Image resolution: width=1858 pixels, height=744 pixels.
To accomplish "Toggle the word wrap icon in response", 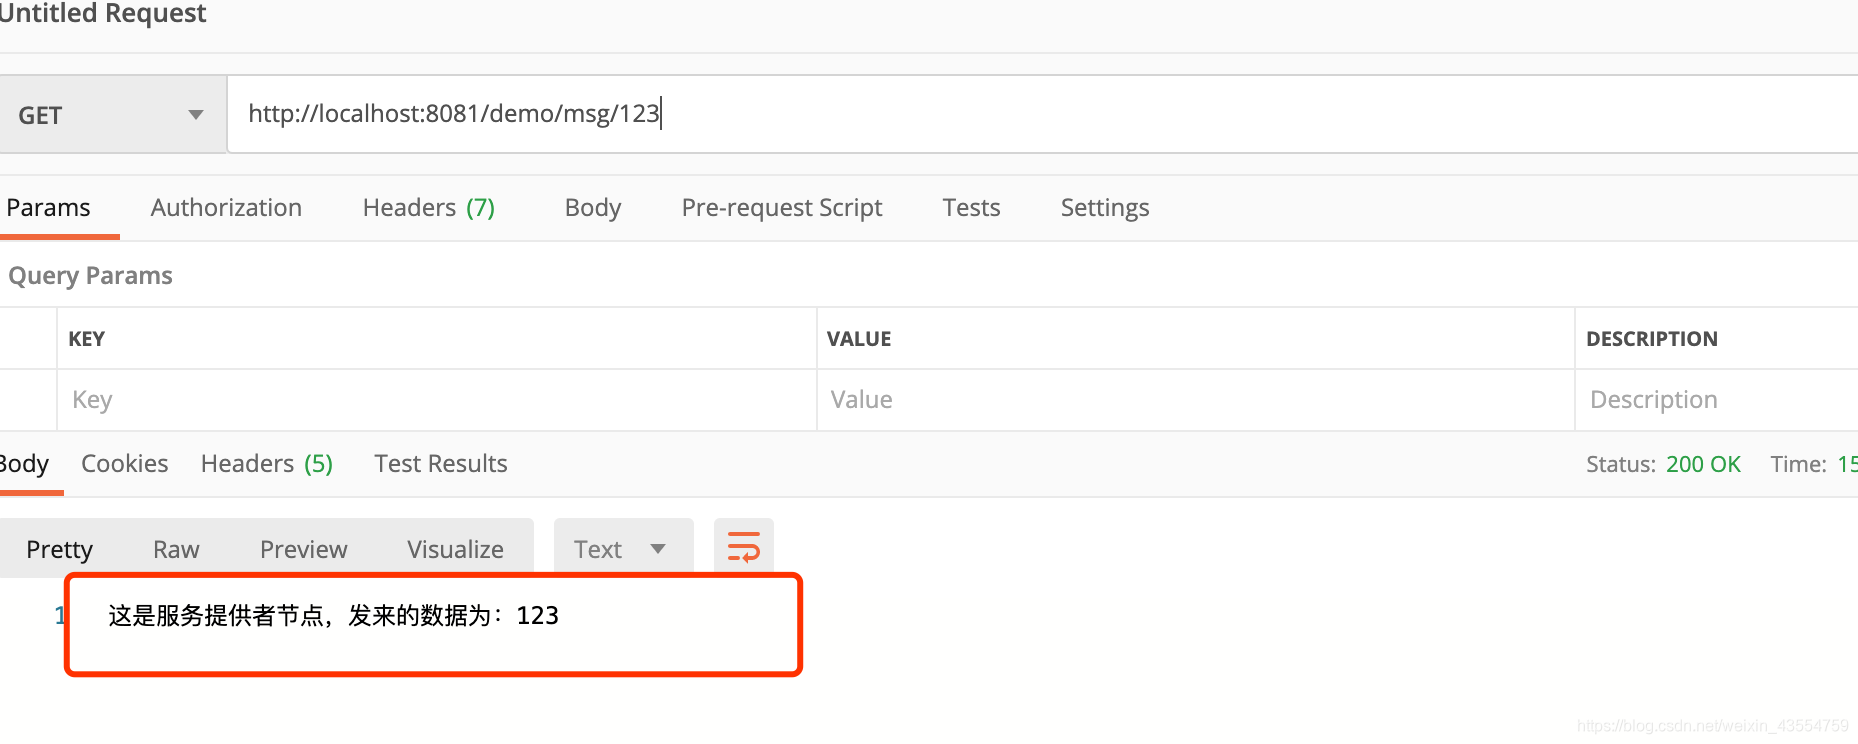I will 744,547.
